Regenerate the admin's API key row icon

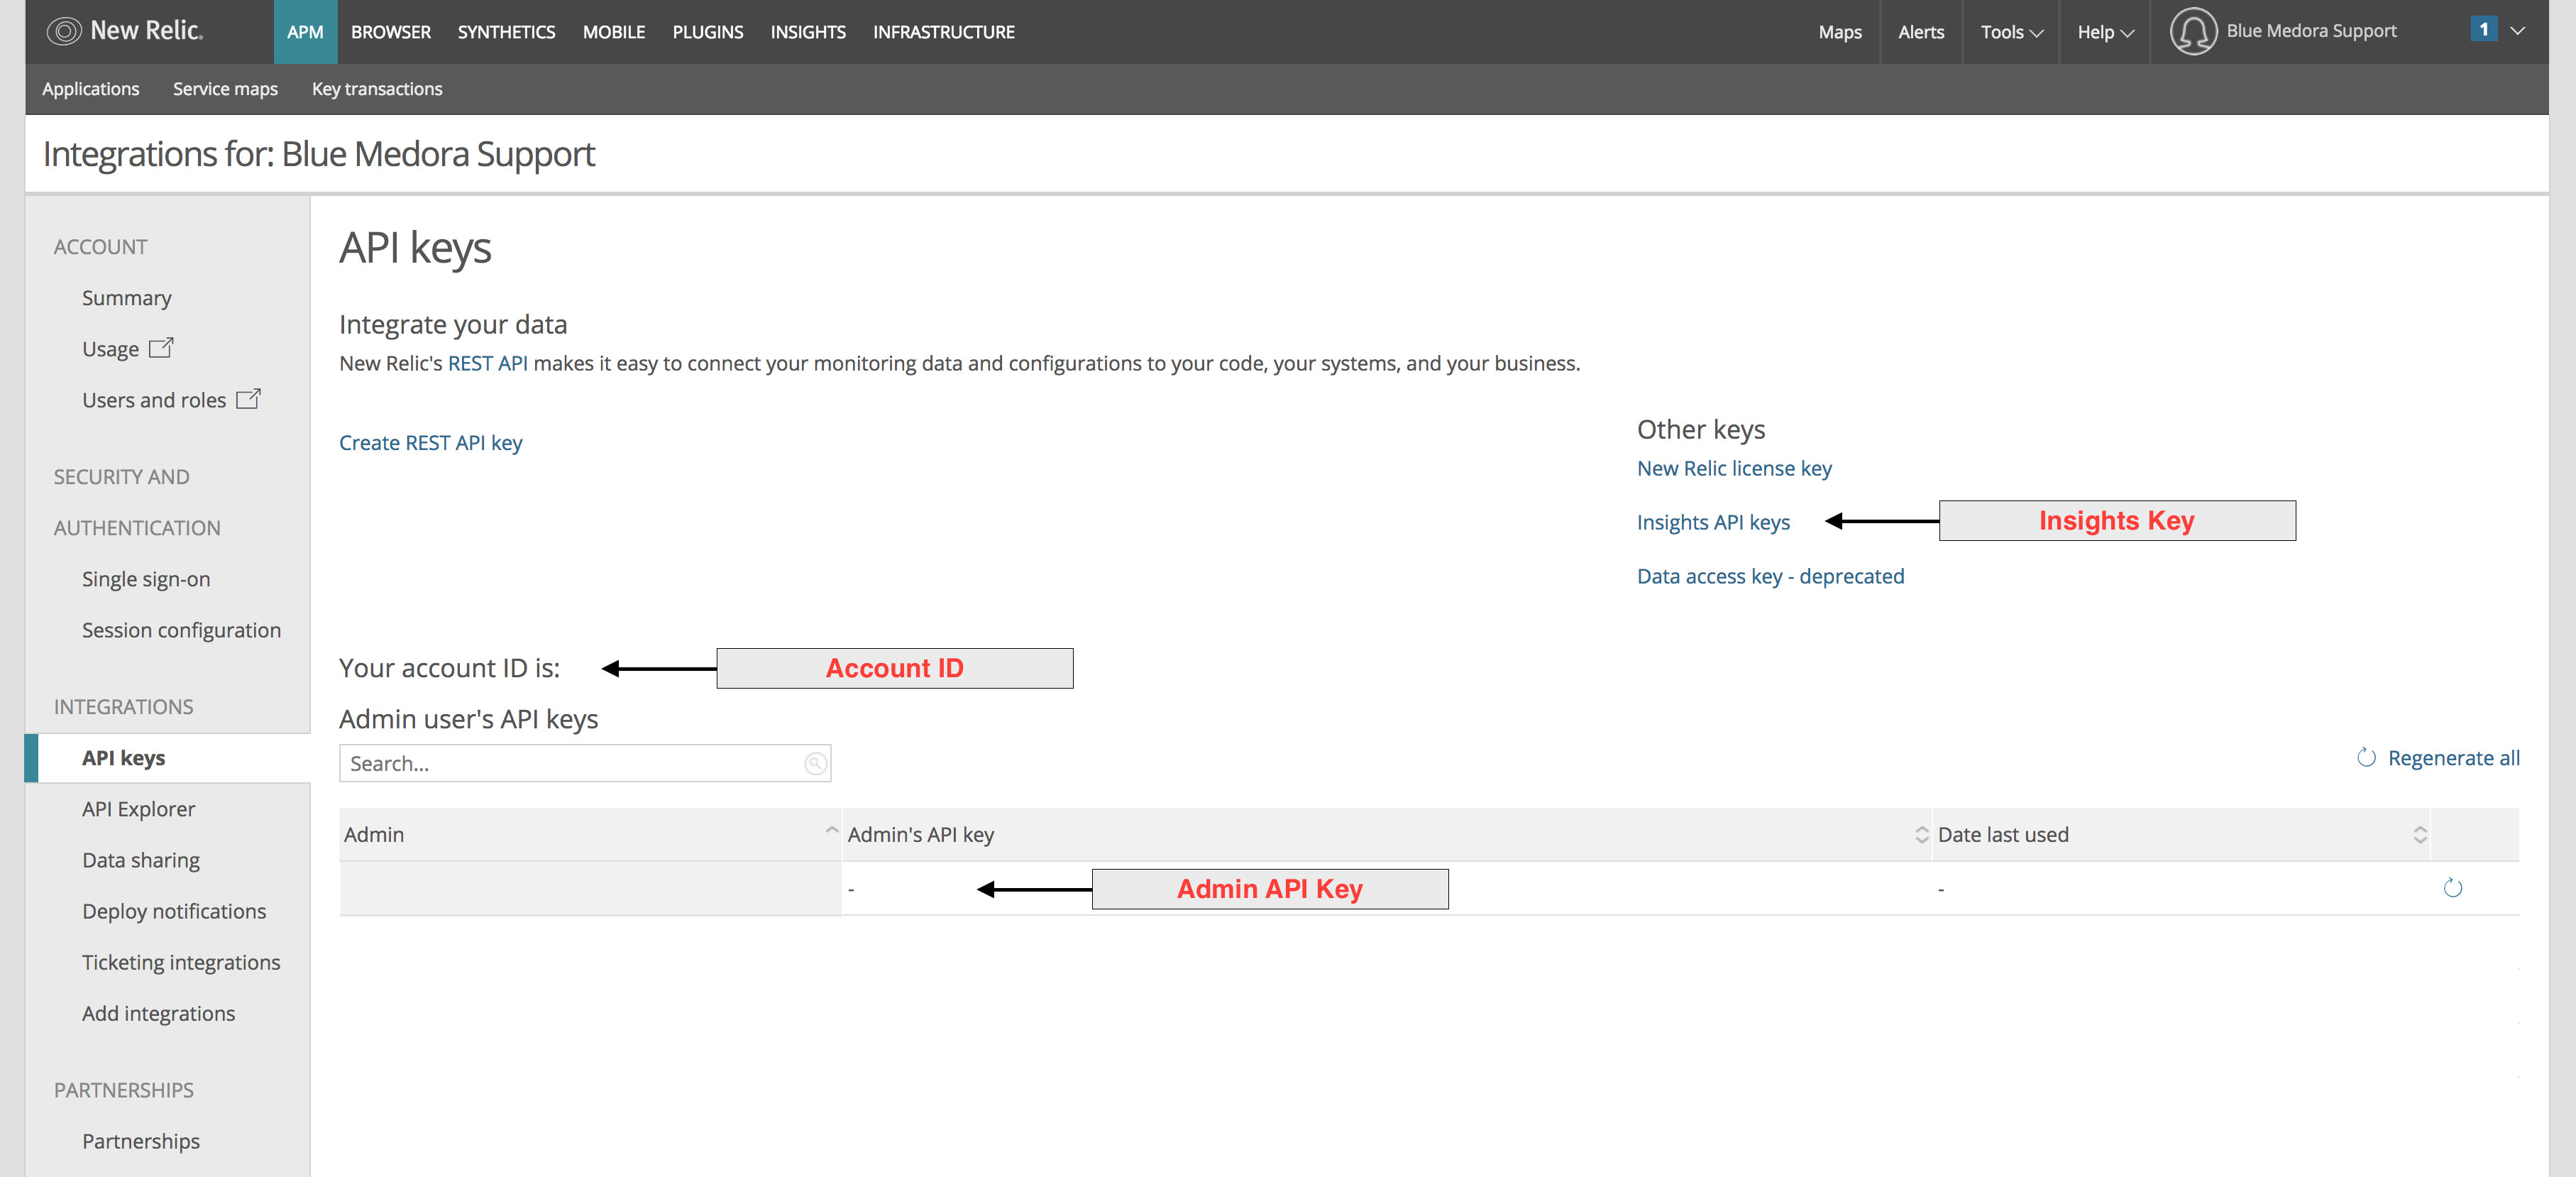(2452, 888)
